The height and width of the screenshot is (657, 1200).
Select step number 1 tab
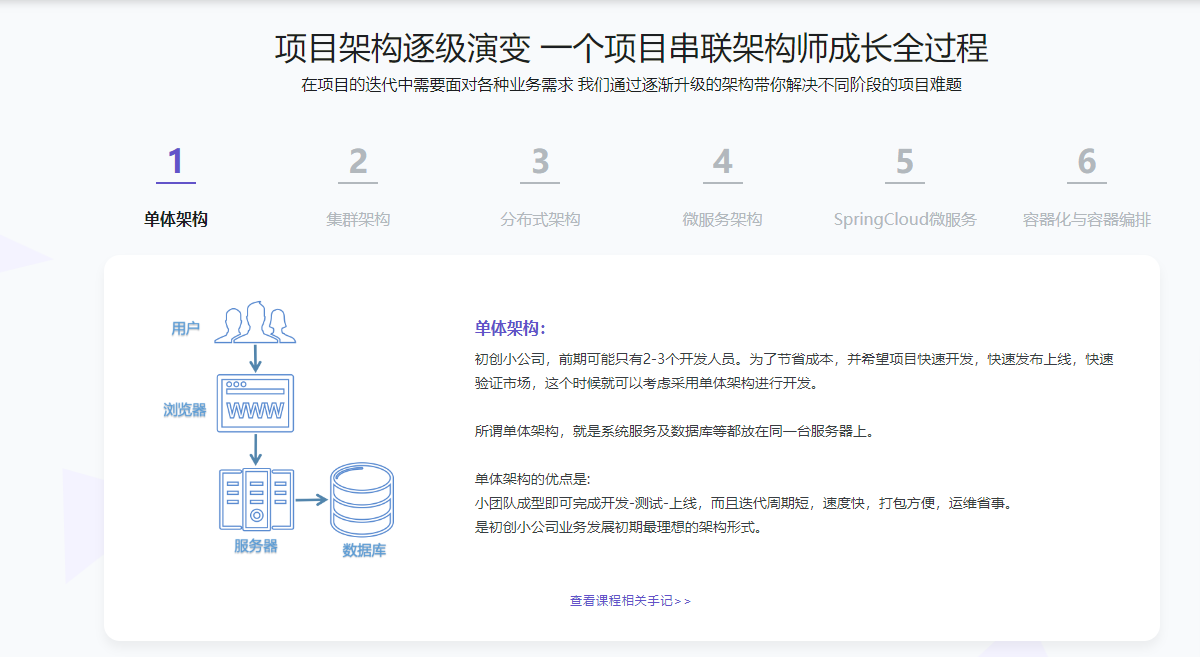(x=176, y=162)
